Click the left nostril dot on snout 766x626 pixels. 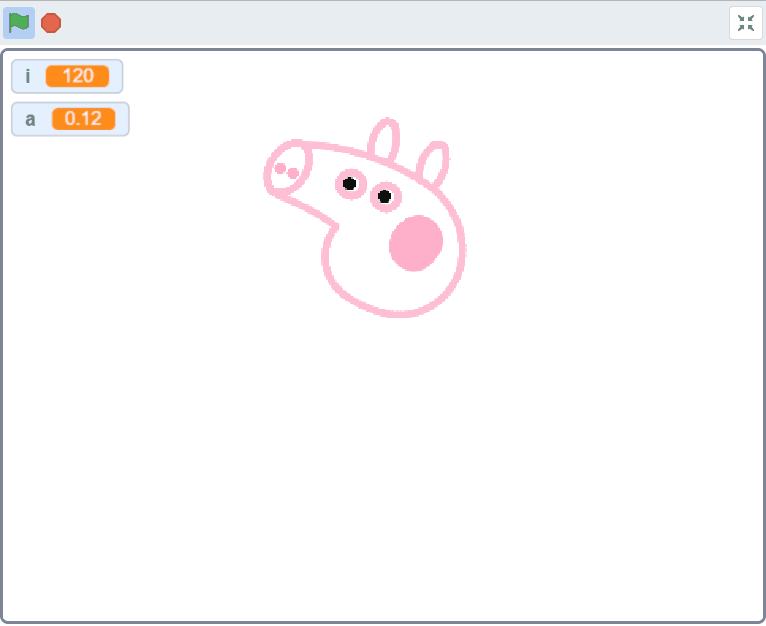coord(281,168)
